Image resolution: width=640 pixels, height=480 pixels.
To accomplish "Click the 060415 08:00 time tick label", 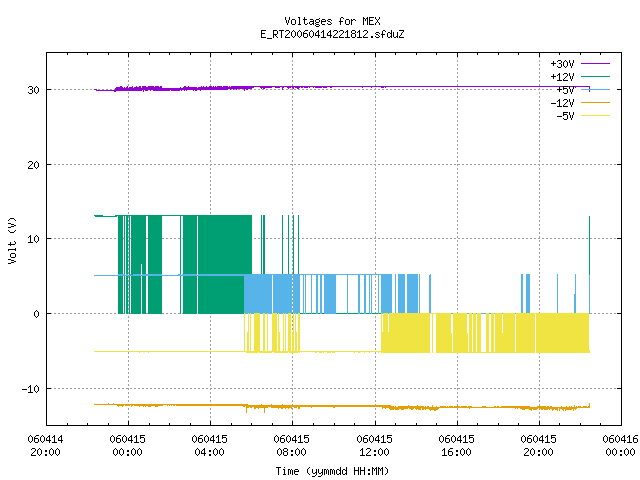I will click(291, 446).
